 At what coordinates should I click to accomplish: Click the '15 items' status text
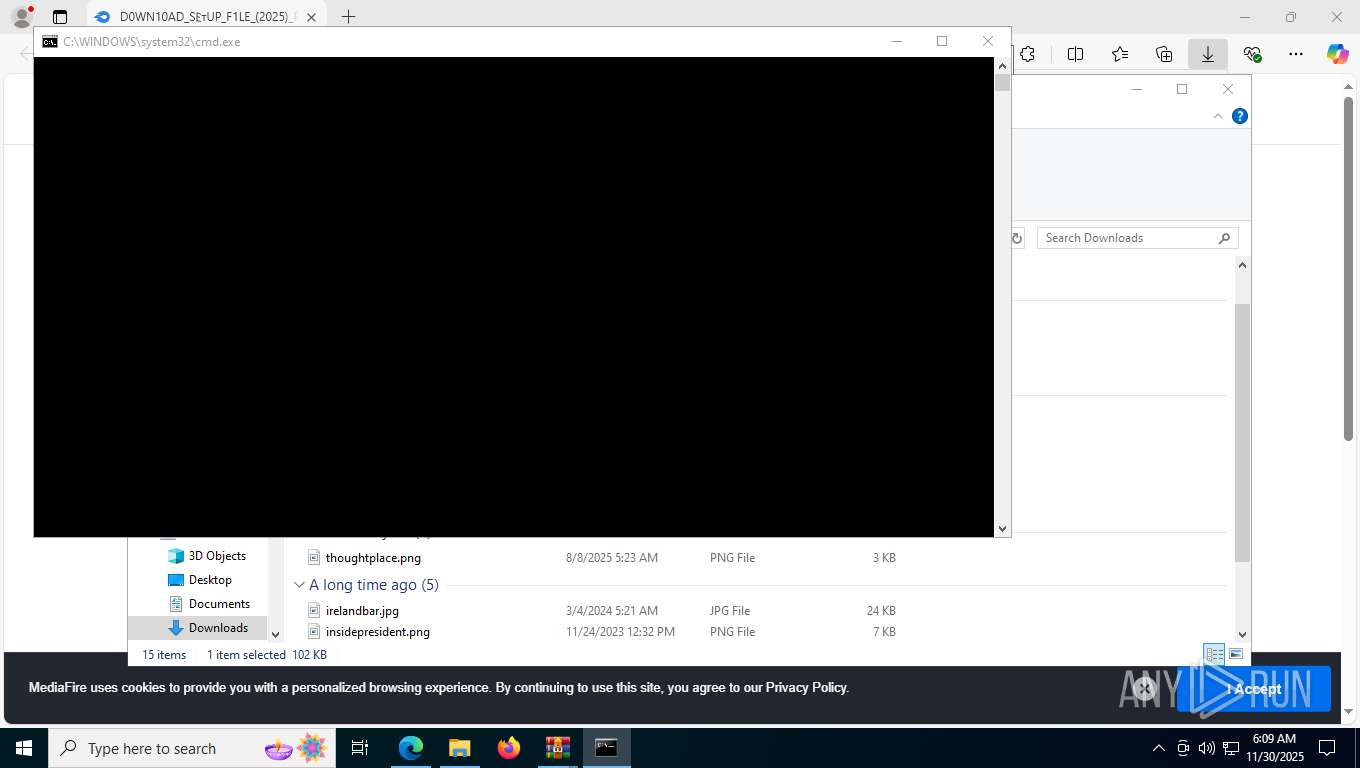point(164,655)
